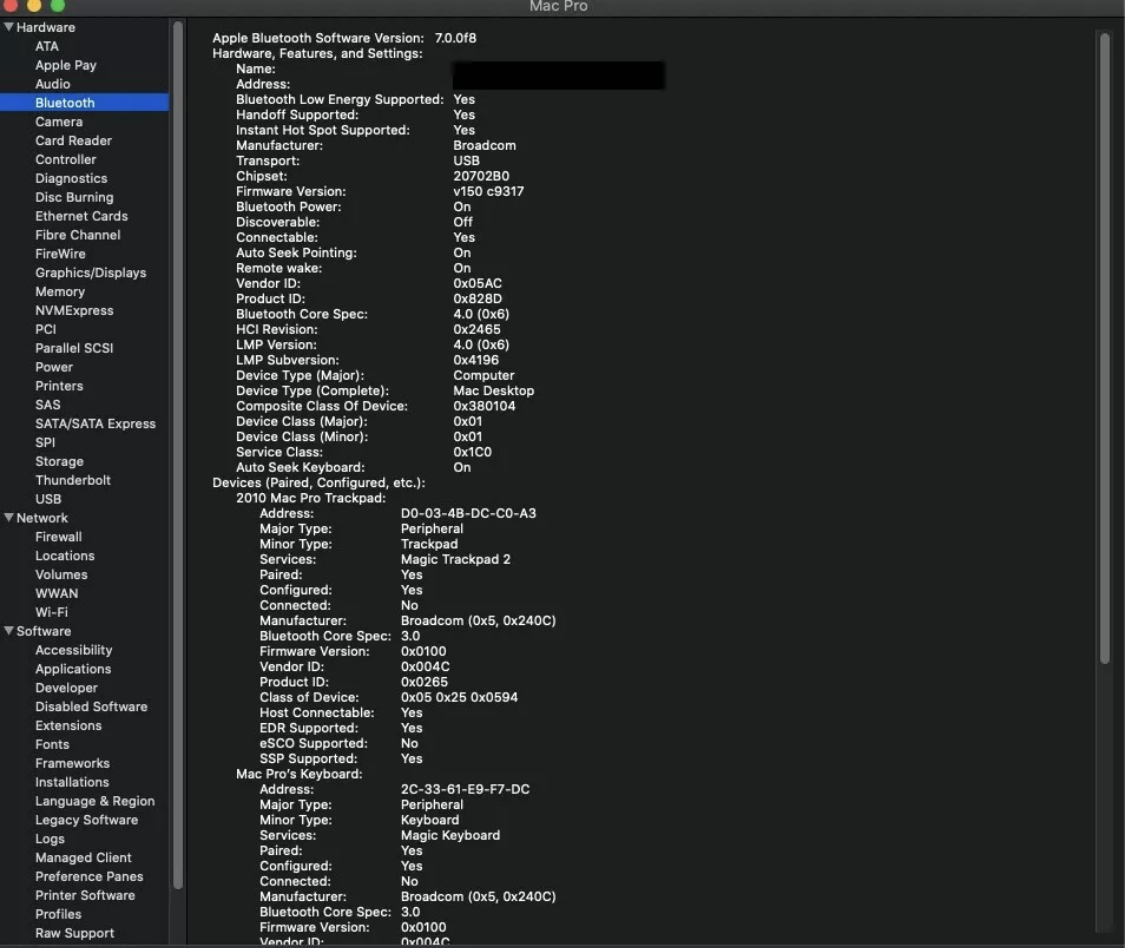Select the highlighted Bluetooth entry

[x=85, y=103]
